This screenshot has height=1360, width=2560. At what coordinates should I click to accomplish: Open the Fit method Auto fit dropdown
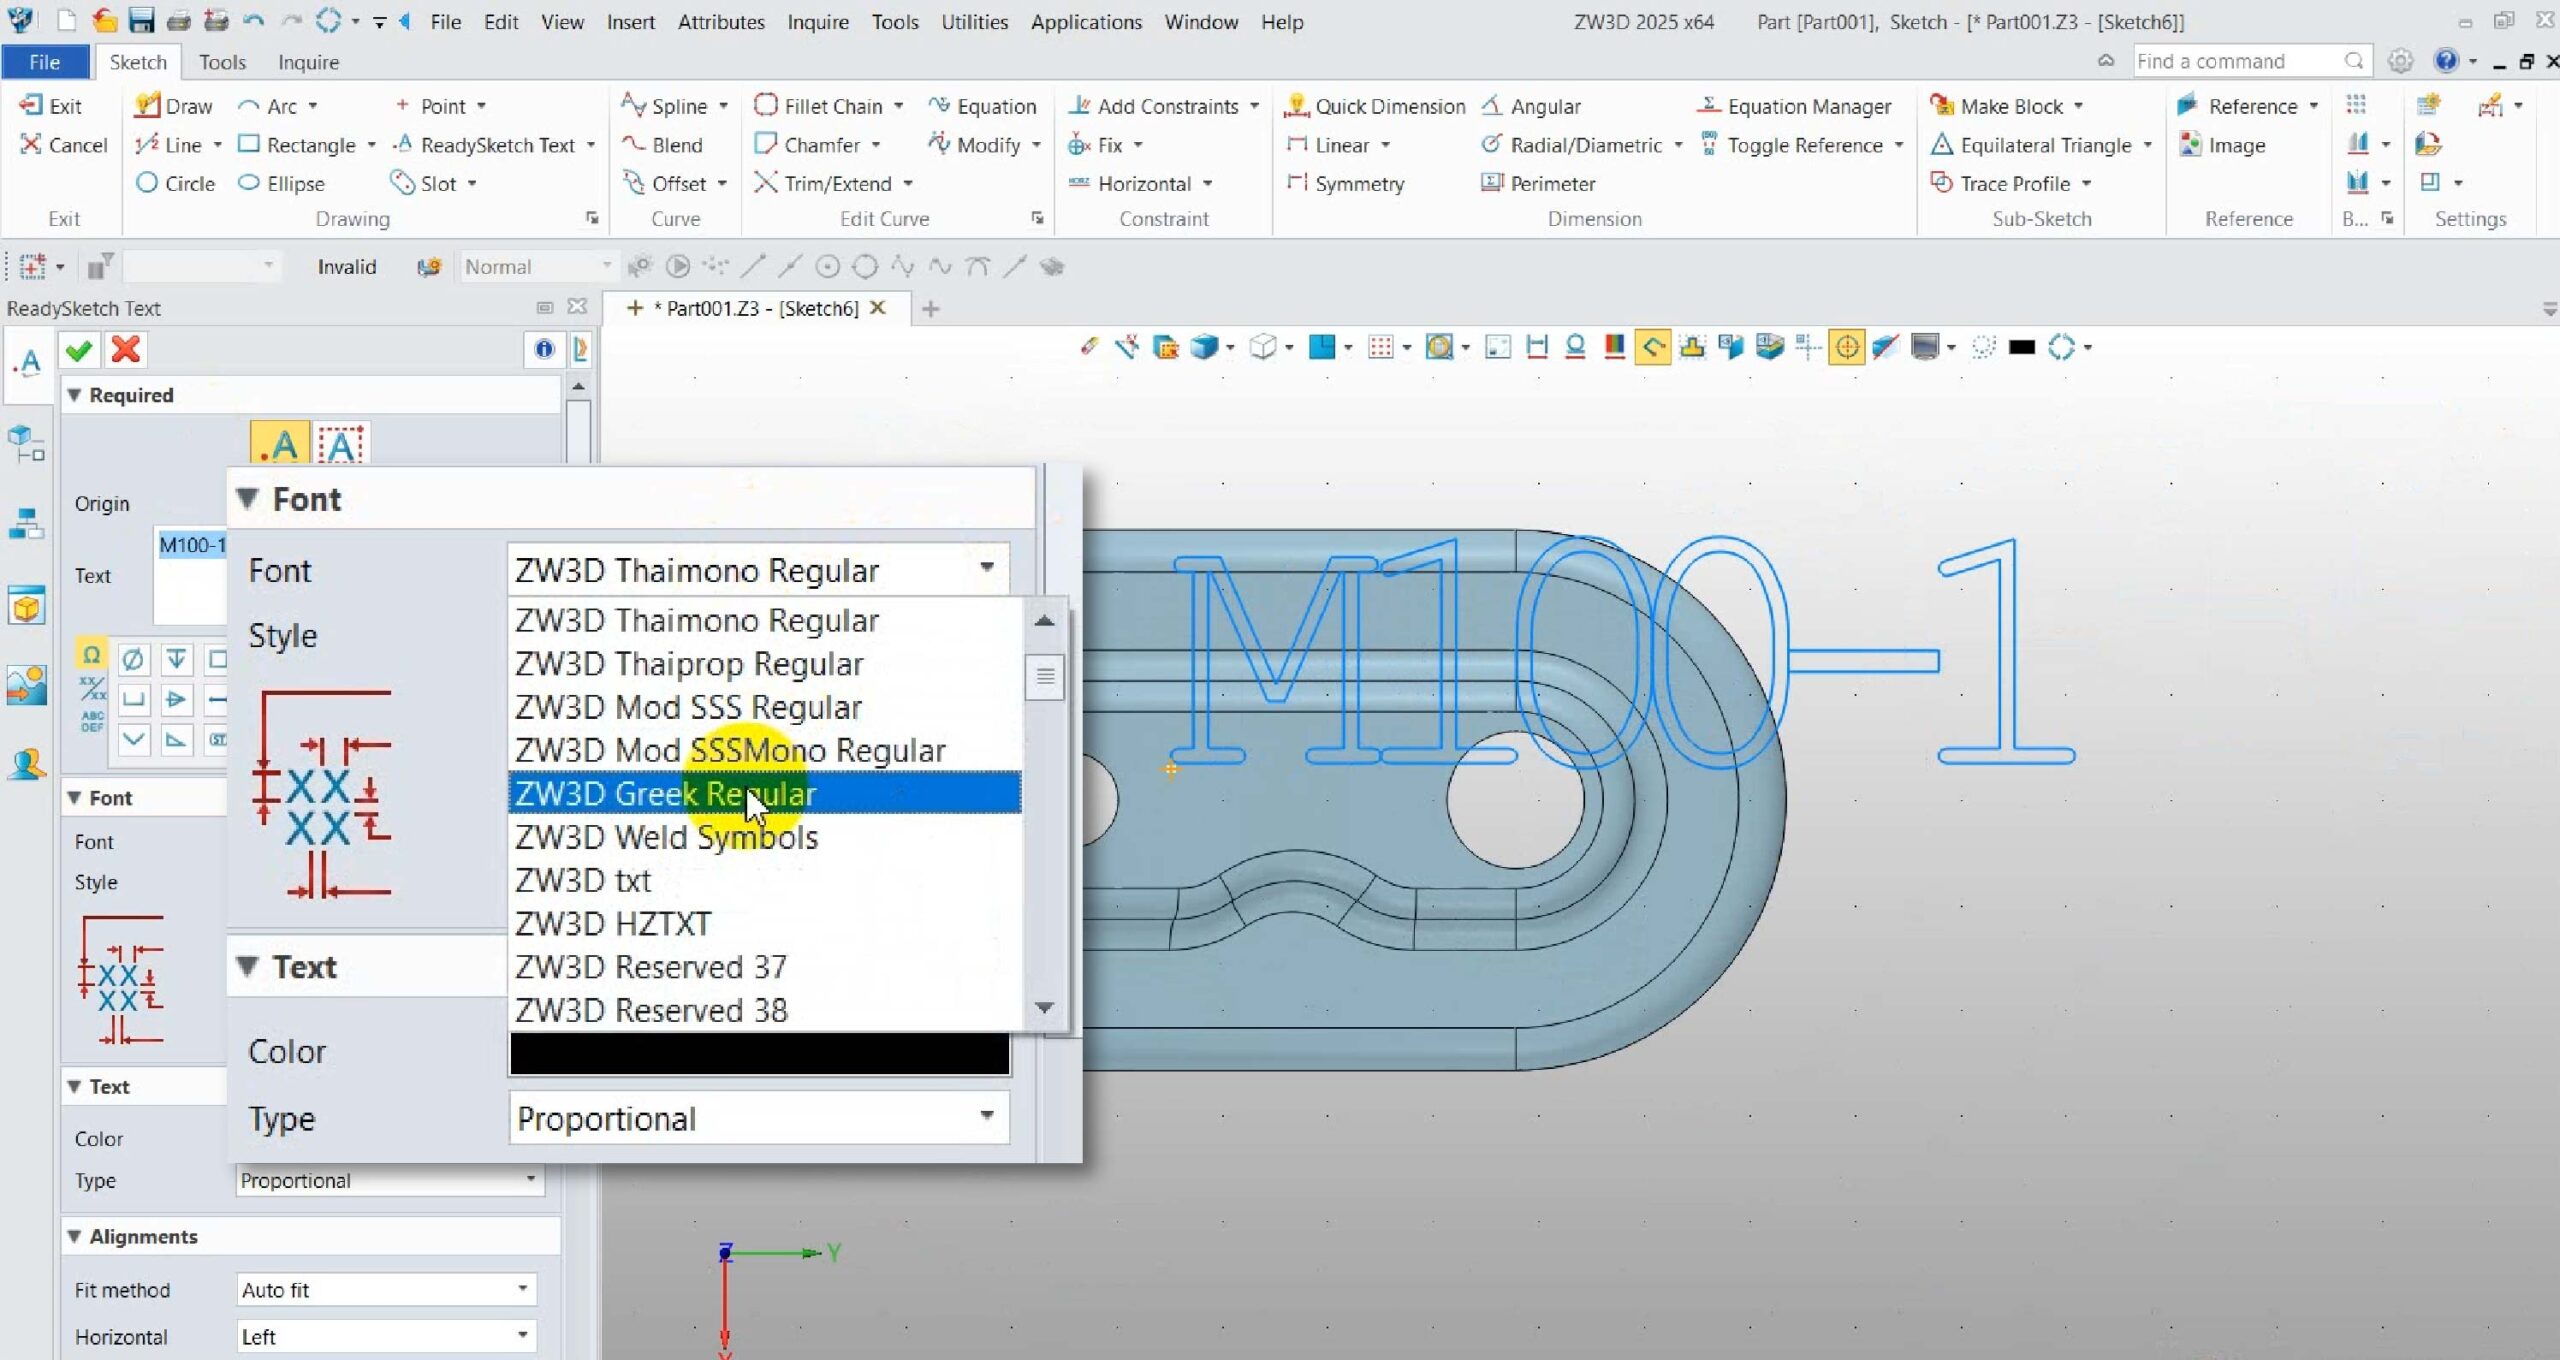coord(386,1290)
